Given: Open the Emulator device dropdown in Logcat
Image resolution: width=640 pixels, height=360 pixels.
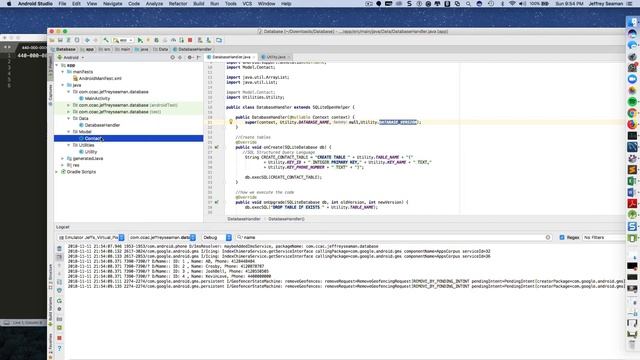Looking at the screenshot, I should coord(91,237).
